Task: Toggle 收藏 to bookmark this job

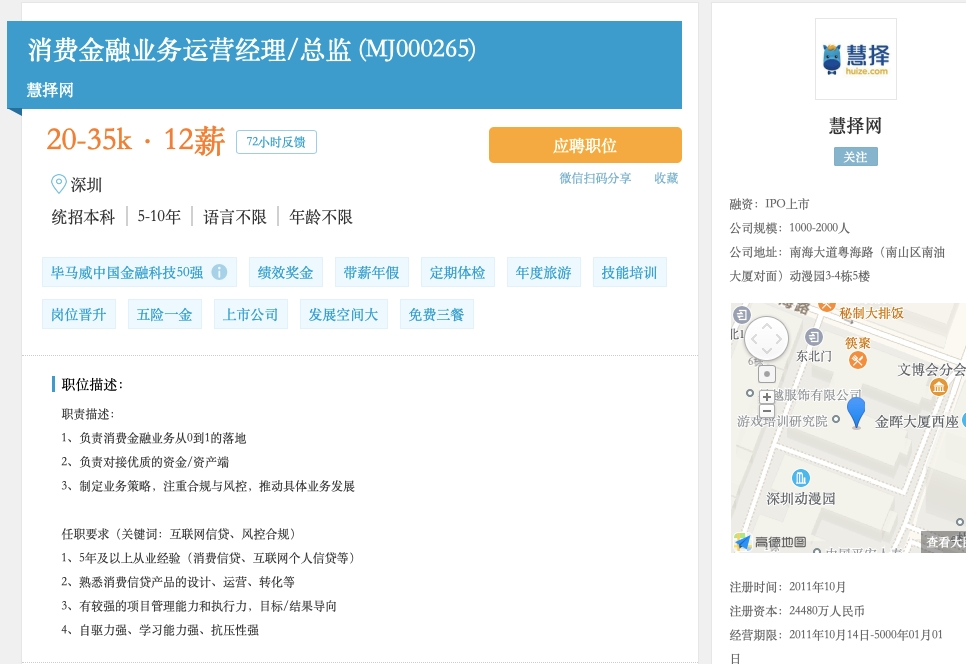Action: [x=666, y=178]
